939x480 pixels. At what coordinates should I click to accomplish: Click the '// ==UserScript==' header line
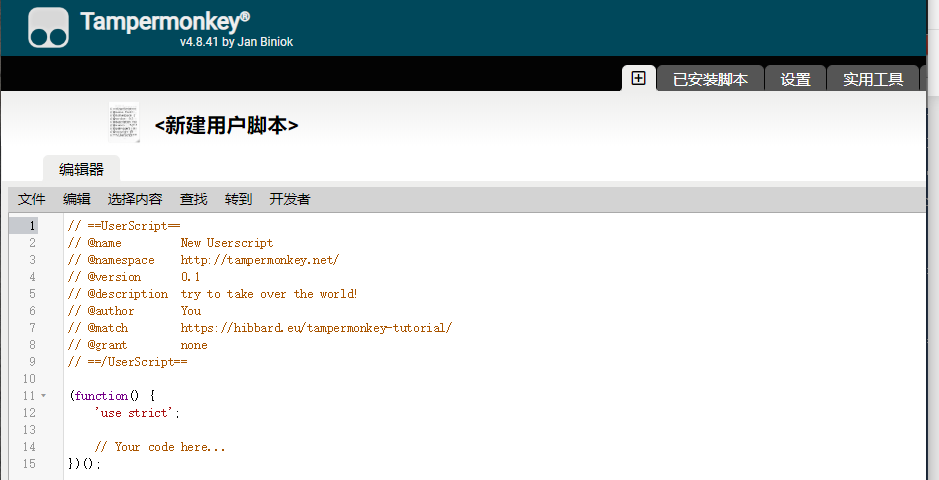(124, 226)
